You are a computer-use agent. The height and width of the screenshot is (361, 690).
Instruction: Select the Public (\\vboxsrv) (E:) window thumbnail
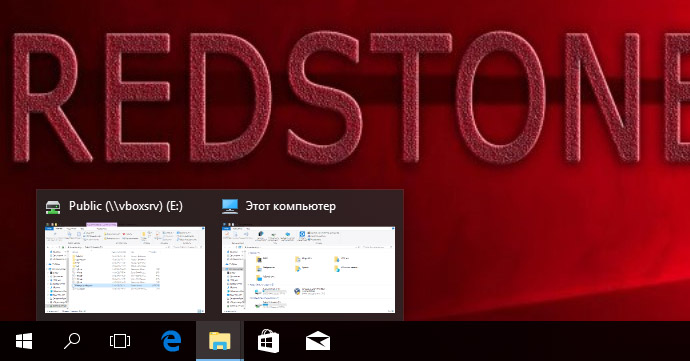tap(125, 269)
